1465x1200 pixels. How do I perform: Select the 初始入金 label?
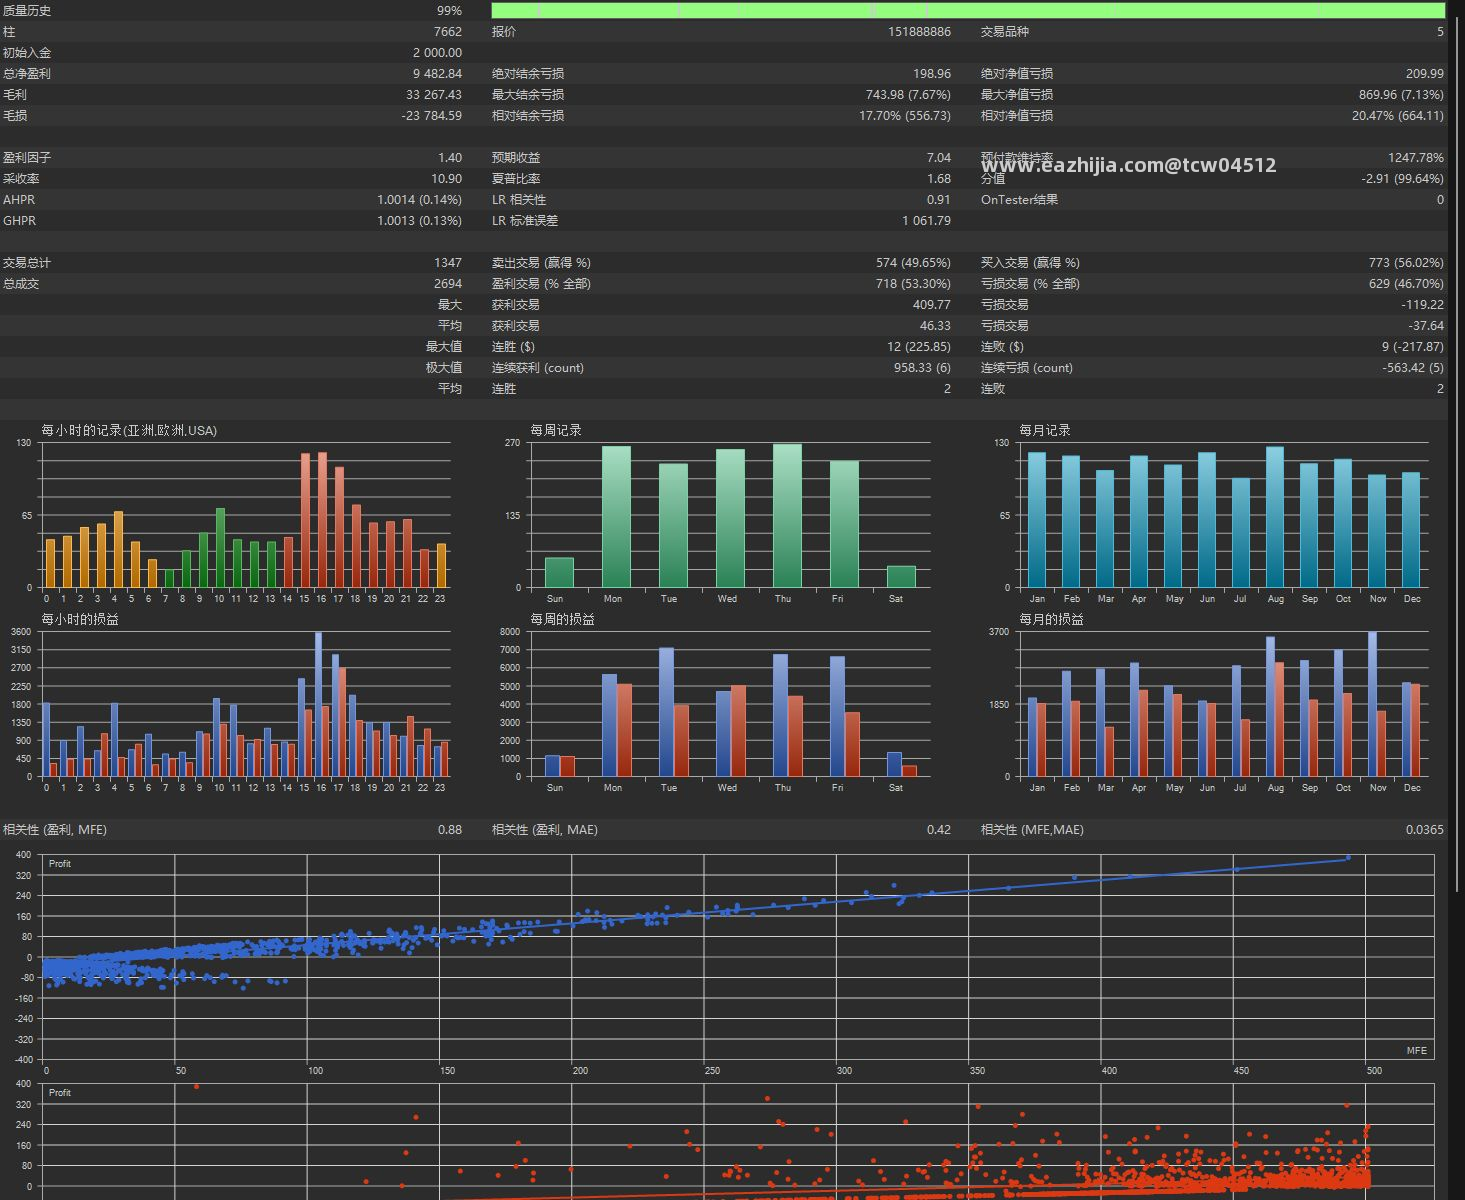pyautogui.click(x=27, y=53)
